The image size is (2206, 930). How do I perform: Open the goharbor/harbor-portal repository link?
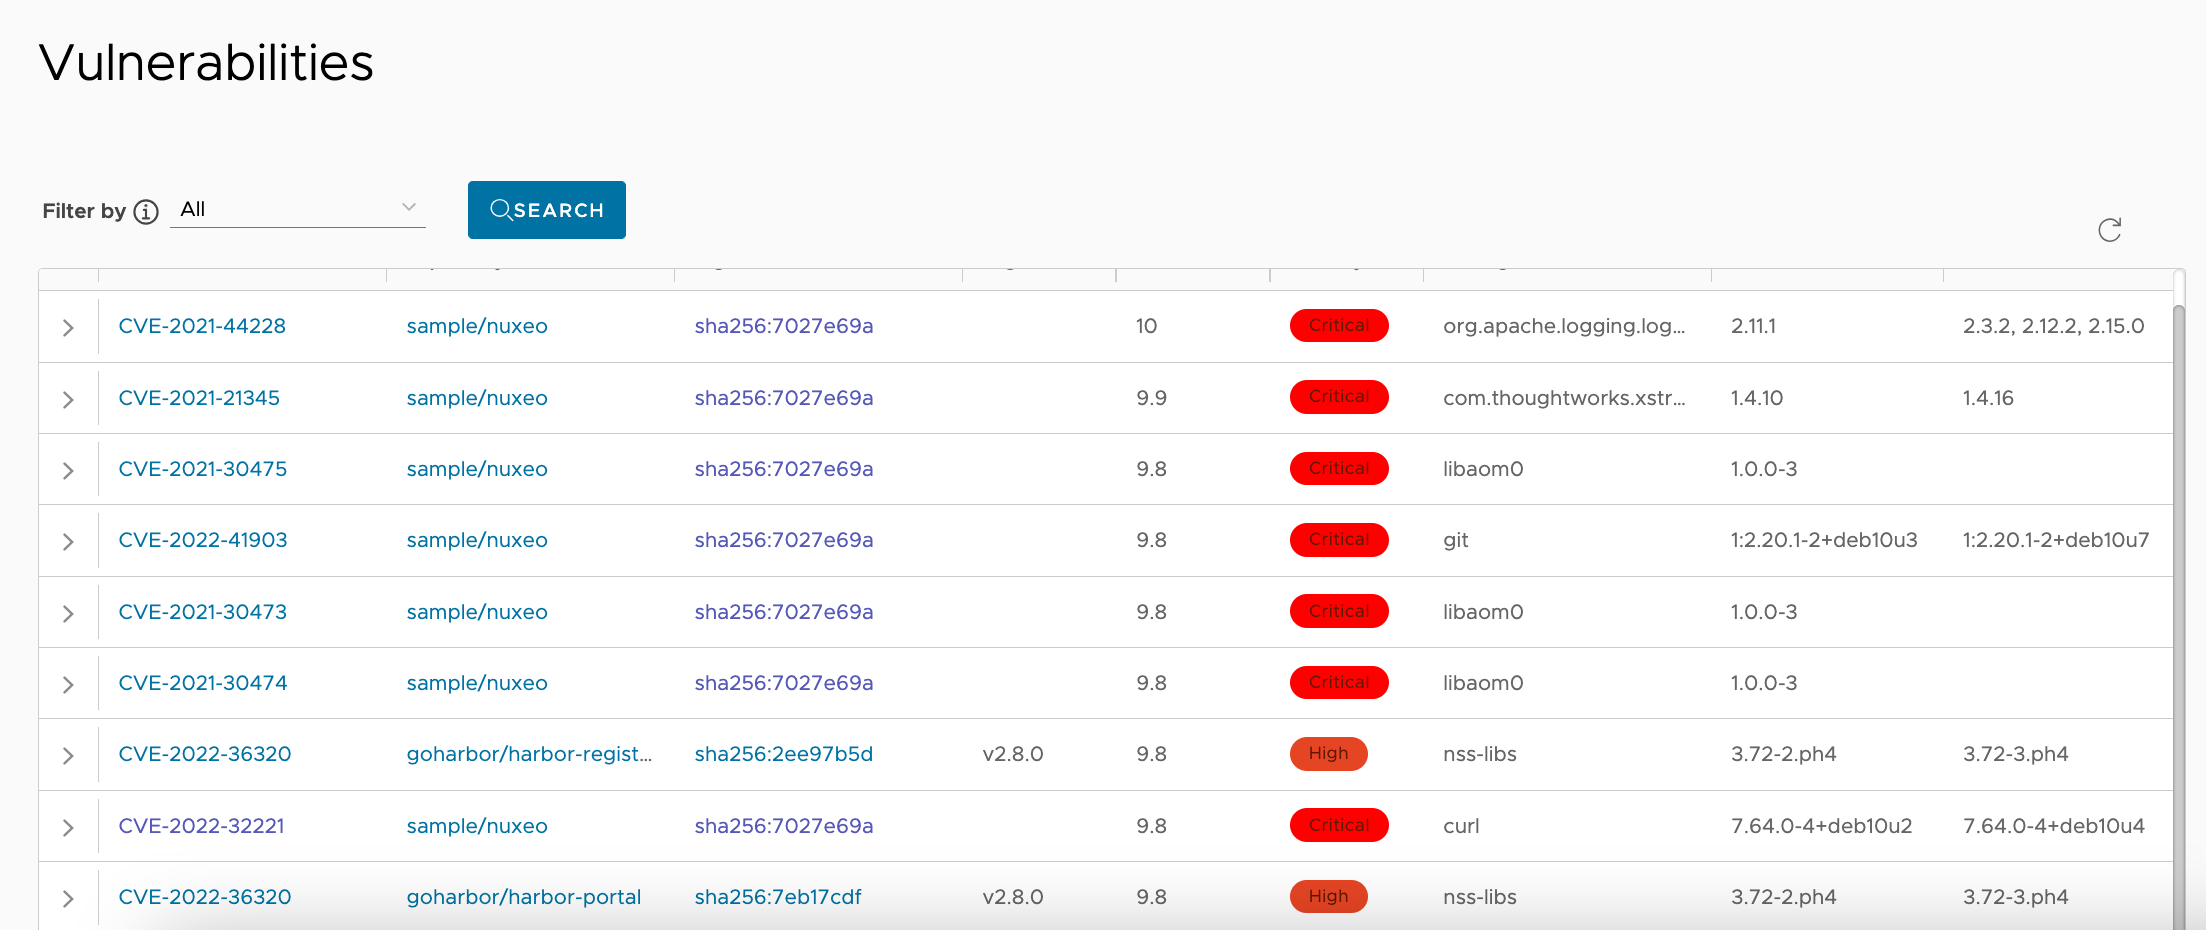(x=523, y=896)
